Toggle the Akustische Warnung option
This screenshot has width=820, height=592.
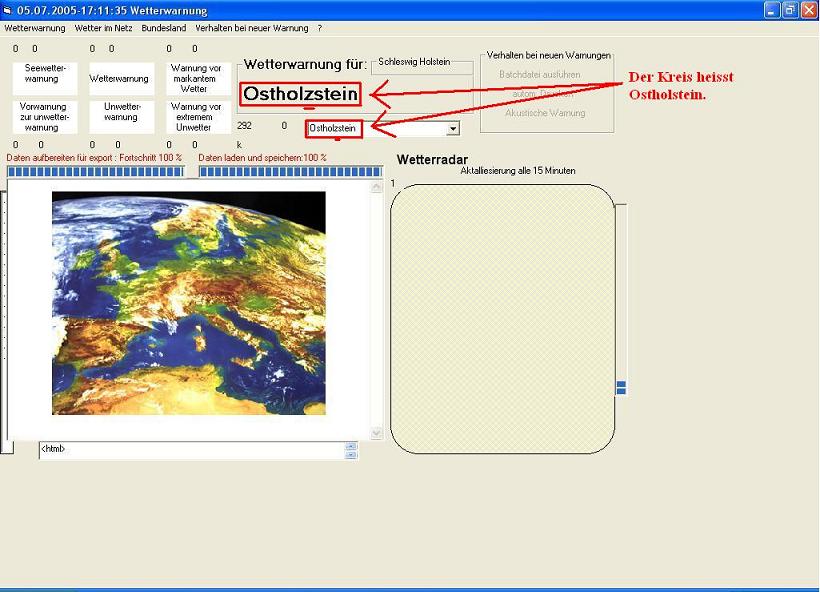pyautogui.click(x=545, y=113)
